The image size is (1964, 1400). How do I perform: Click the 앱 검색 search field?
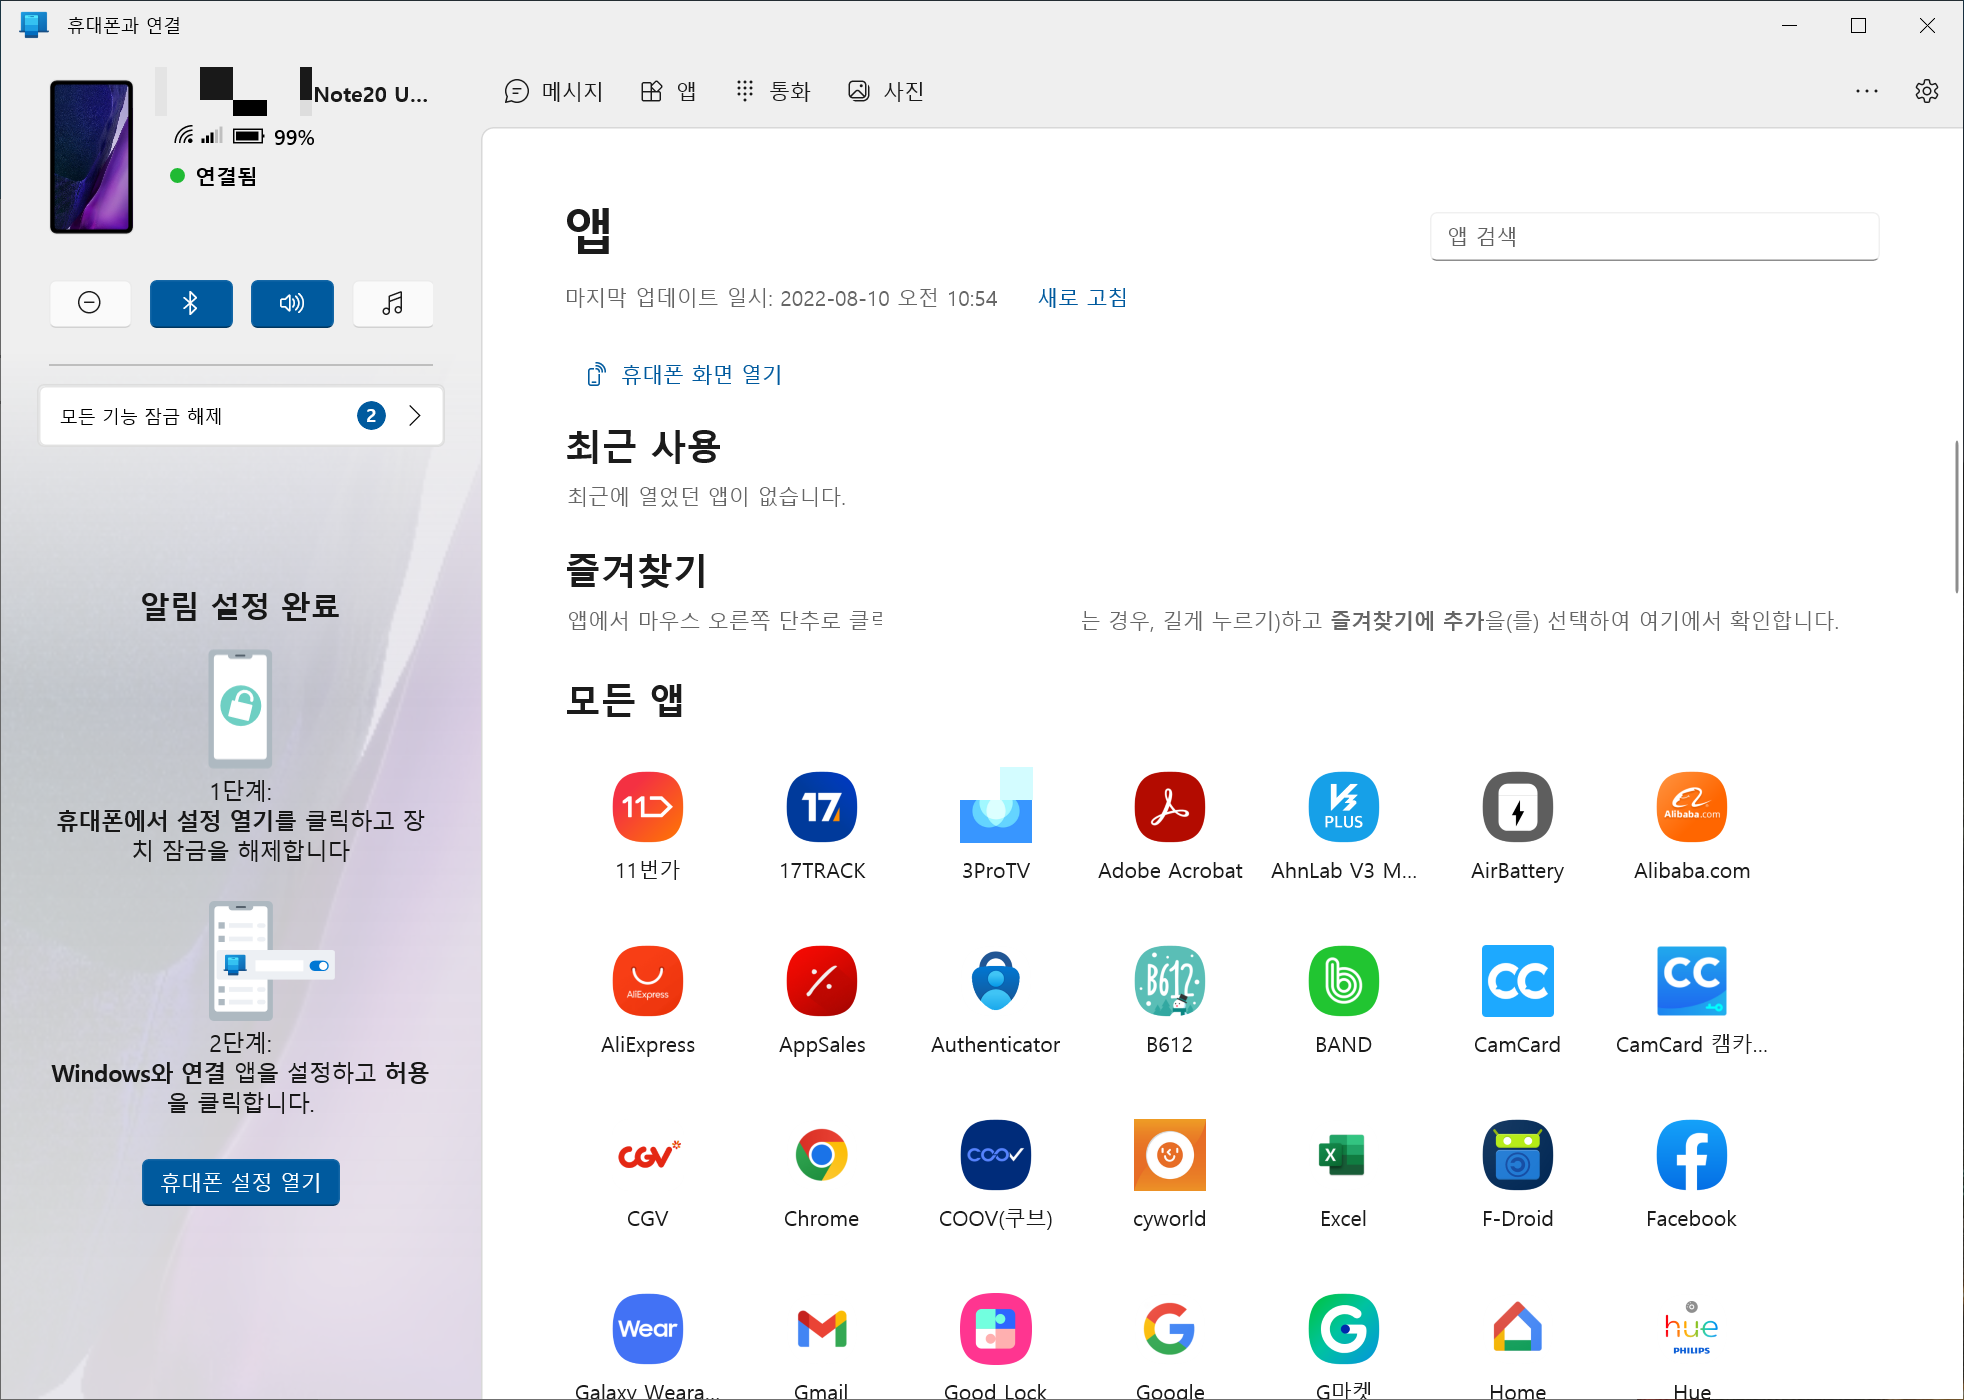click(x=1654, y=237)
